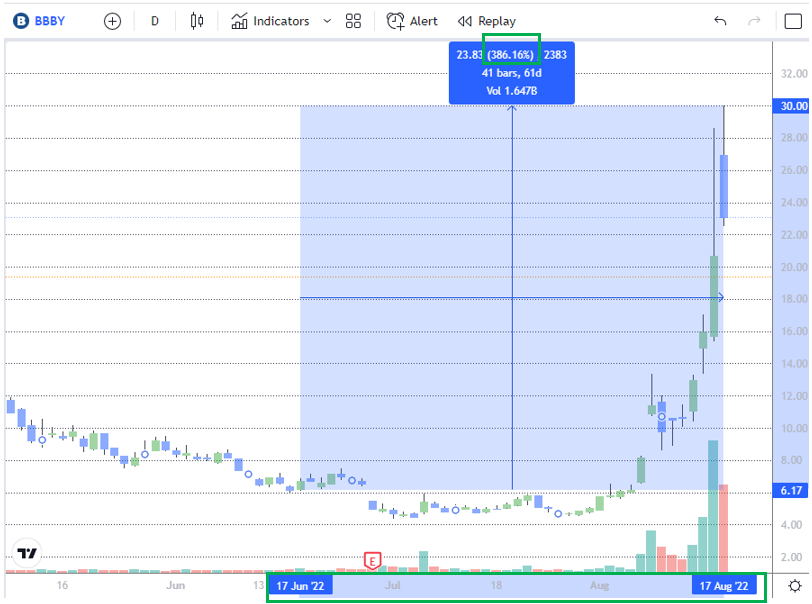This screenshot has height=604, width=812.
Task: Open the Indicators dialog
Action: click(270, 21)
